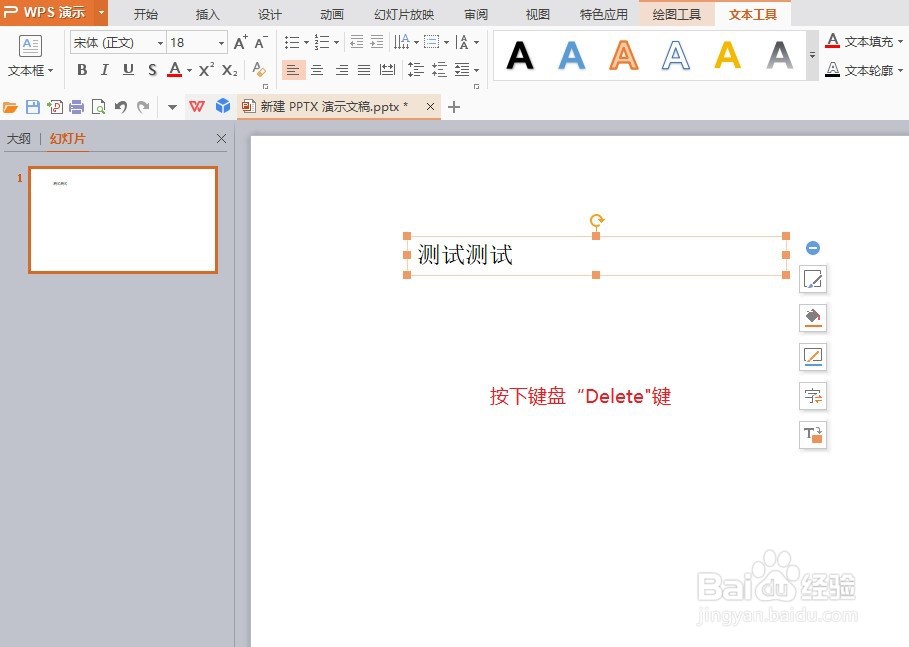Open print preview
This screenshot has height=647, width=909.
pyautogui.click(x=99, y=107)
